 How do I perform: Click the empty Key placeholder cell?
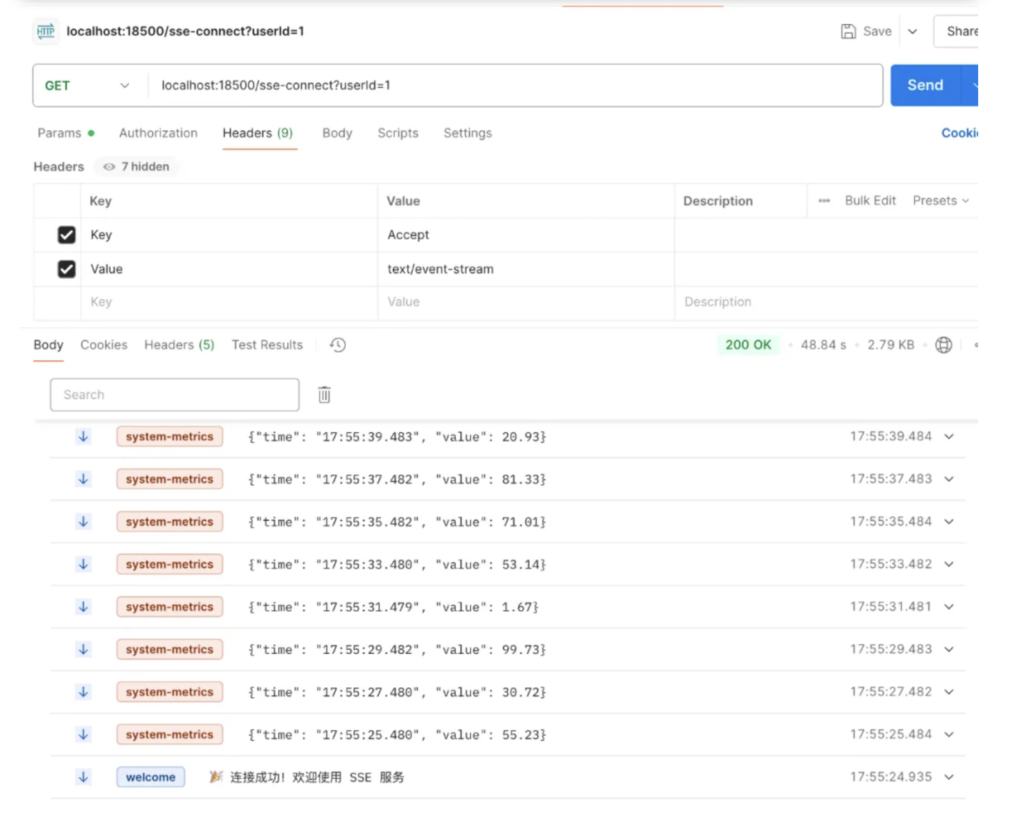click(x=229, y=302)
